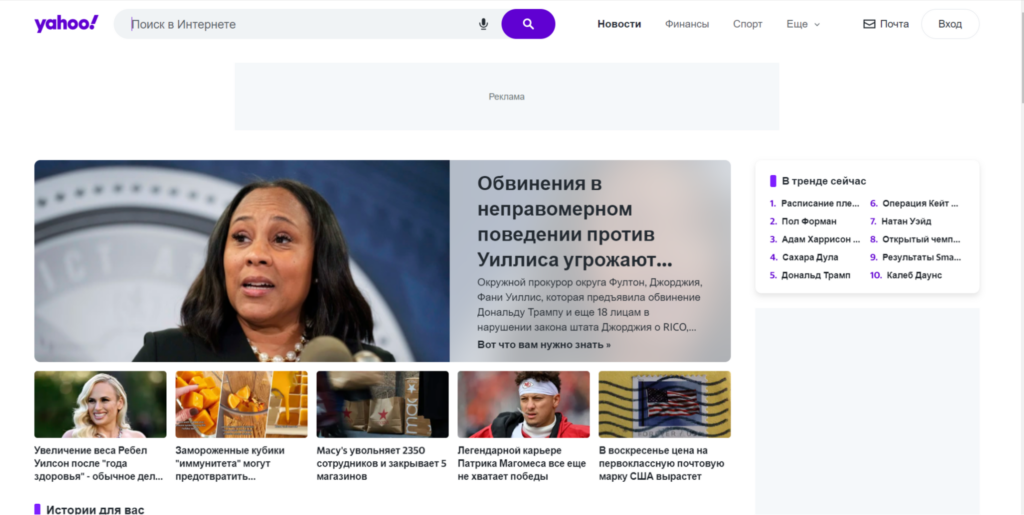
Task: Open trending topic Дональд Трамп
Action: [816, 275]
